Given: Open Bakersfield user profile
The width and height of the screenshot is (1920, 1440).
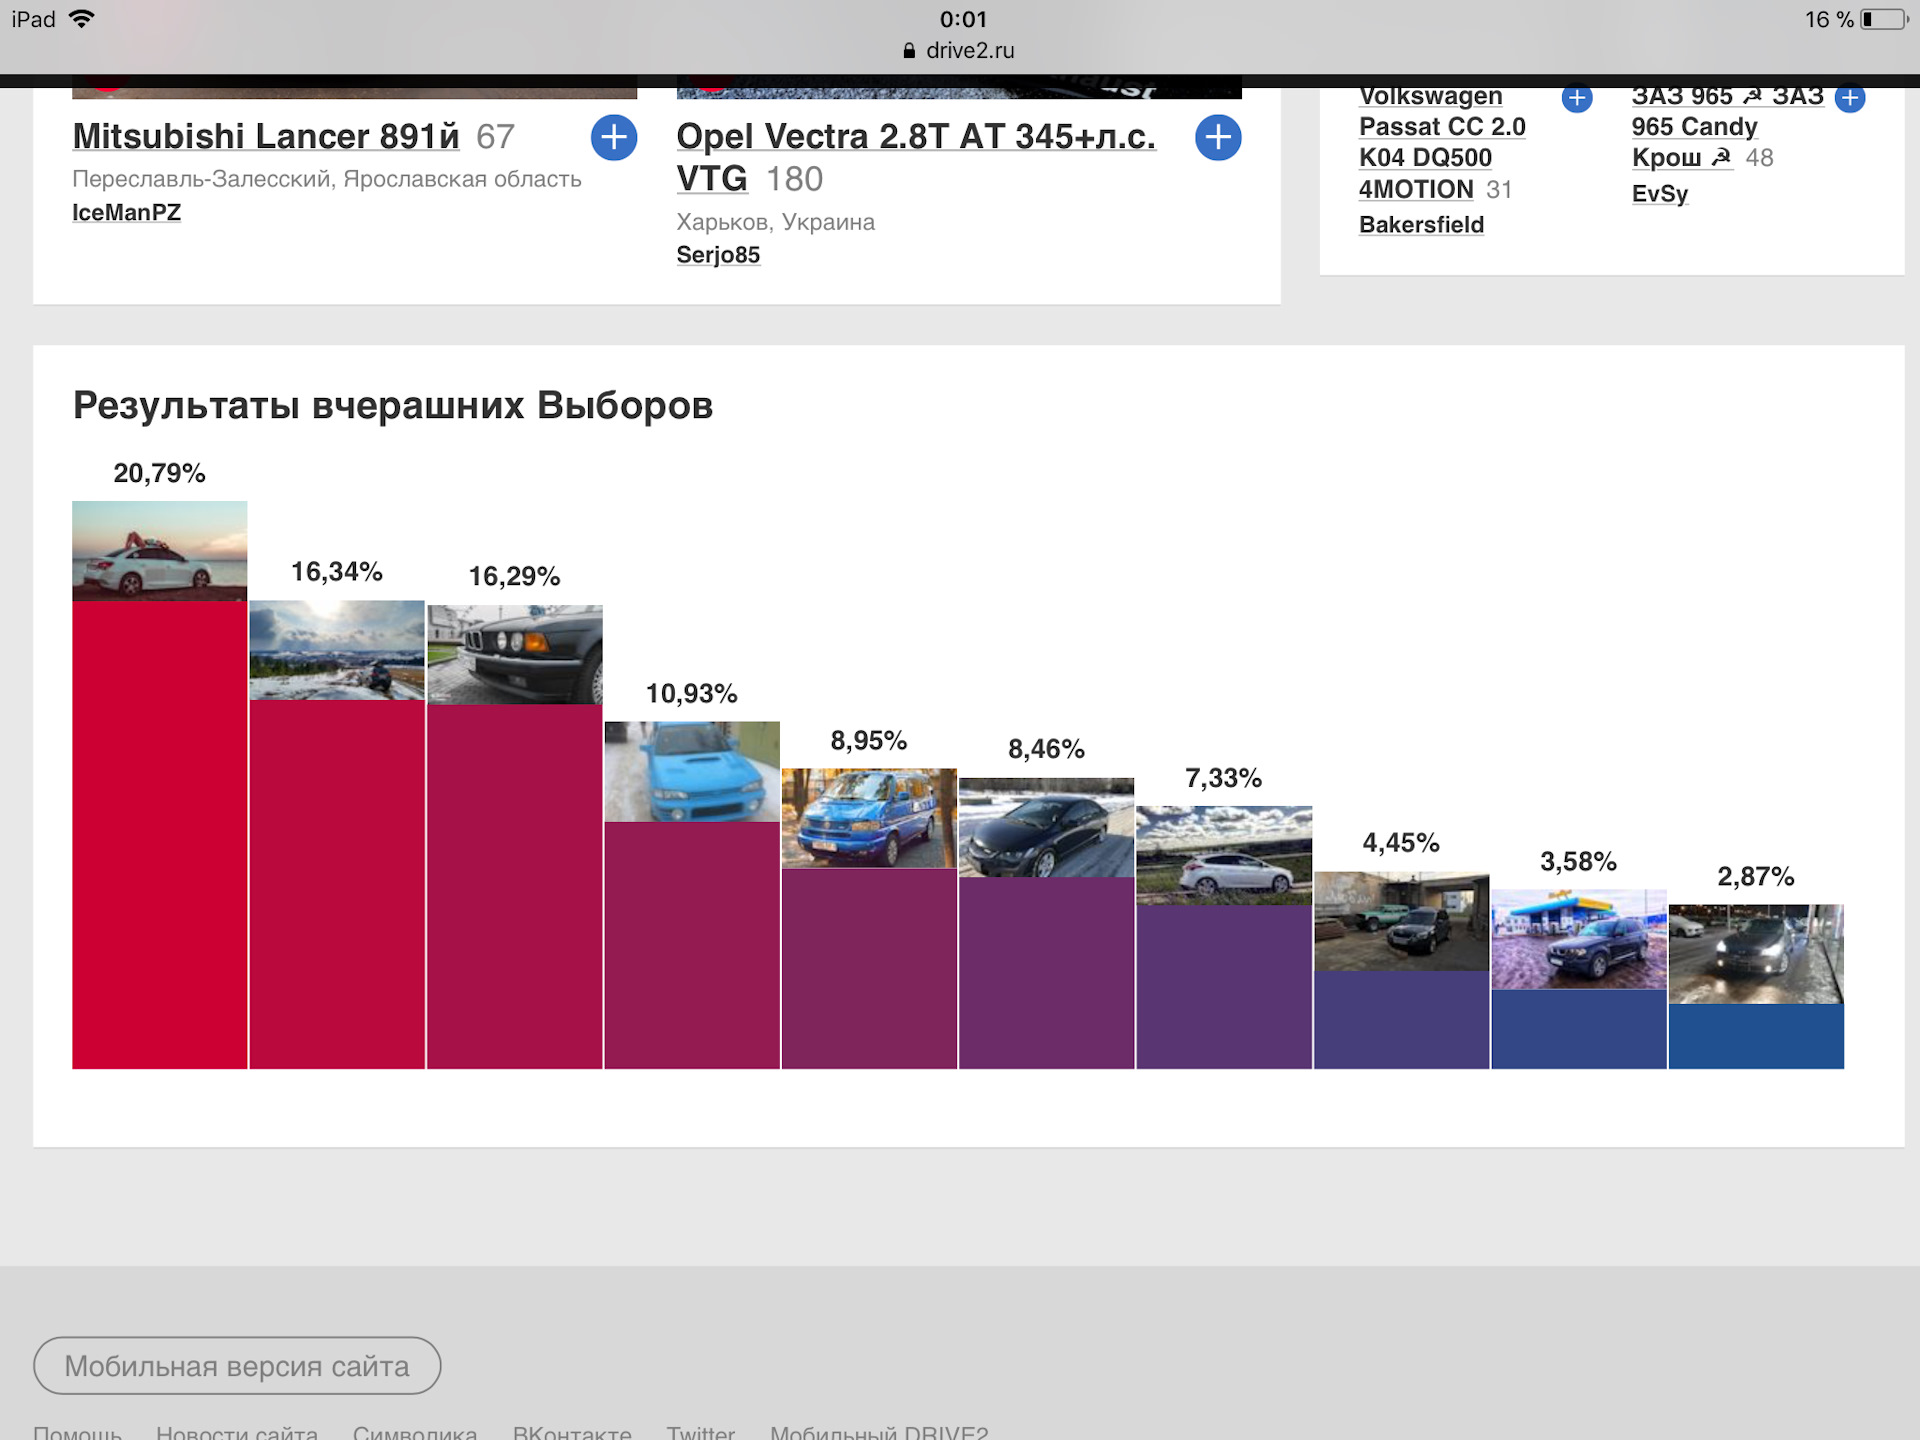Looking at the screenshot, I should (x=1421, y=224).
